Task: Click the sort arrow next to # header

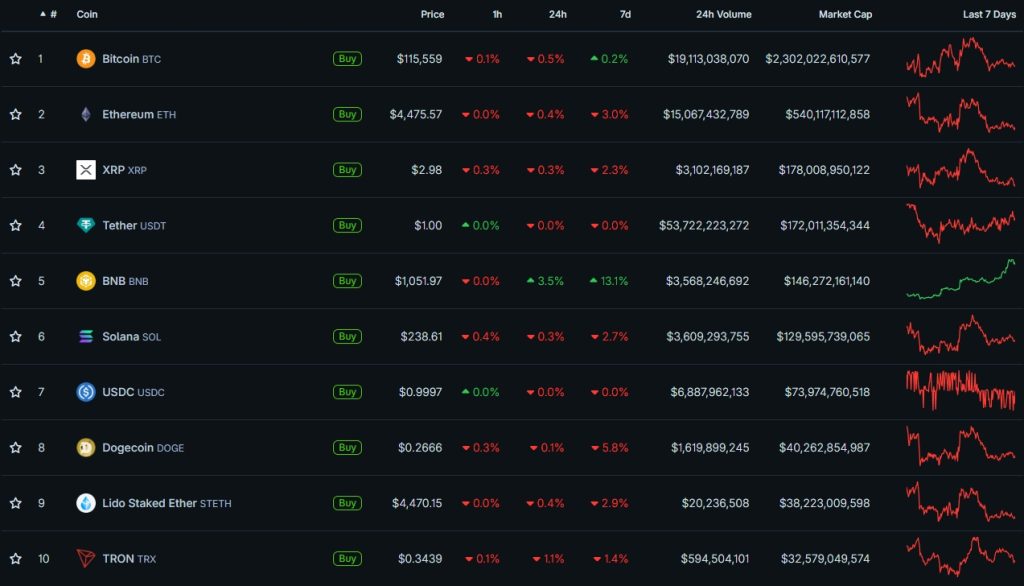Action: 42,15
